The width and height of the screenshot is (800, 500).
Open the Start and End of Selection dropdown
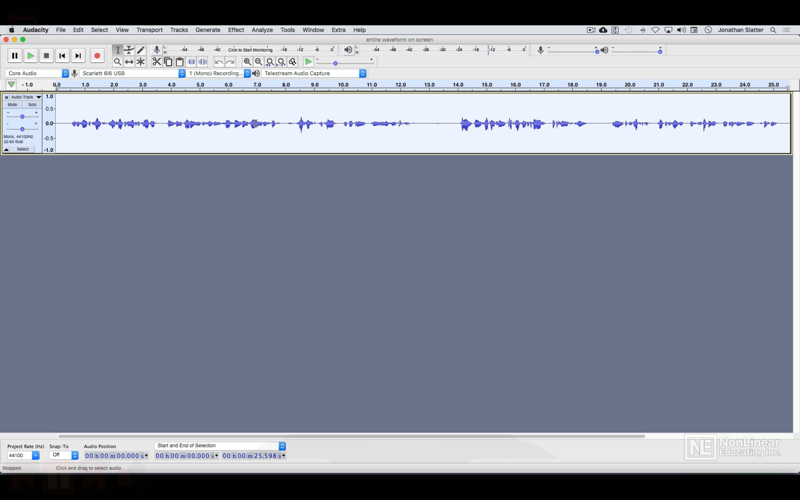pyautogui.click(x=220, y=446)
